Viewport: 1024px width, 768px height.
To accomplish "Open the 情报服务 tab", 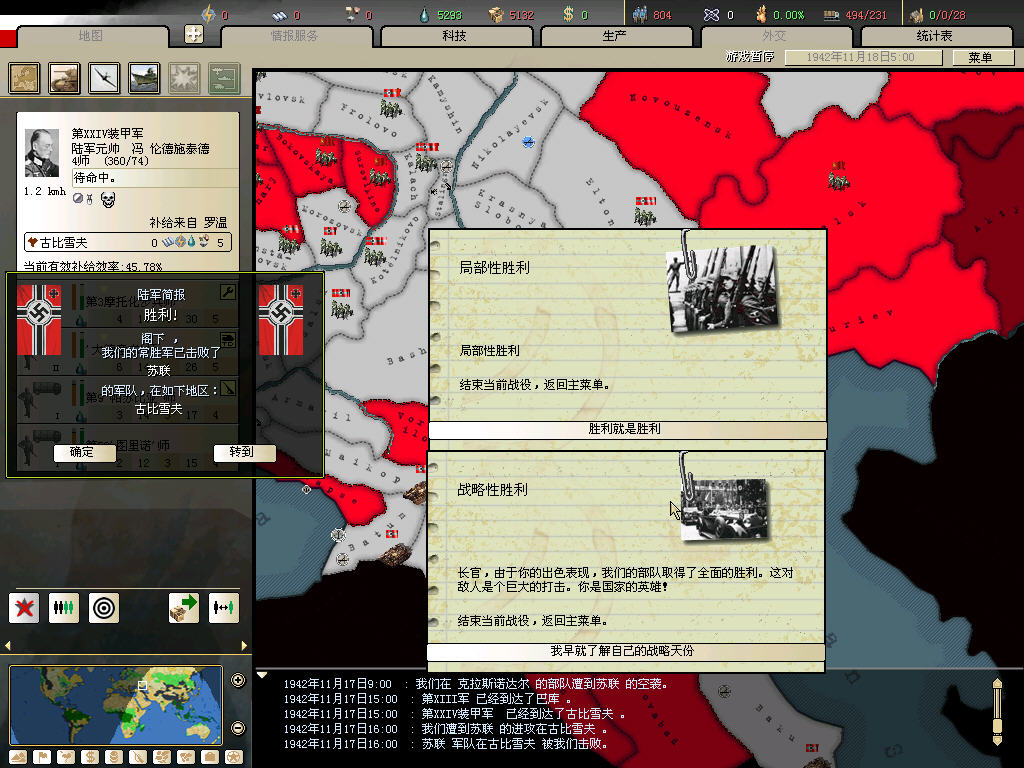I will (x=295, y=36).
